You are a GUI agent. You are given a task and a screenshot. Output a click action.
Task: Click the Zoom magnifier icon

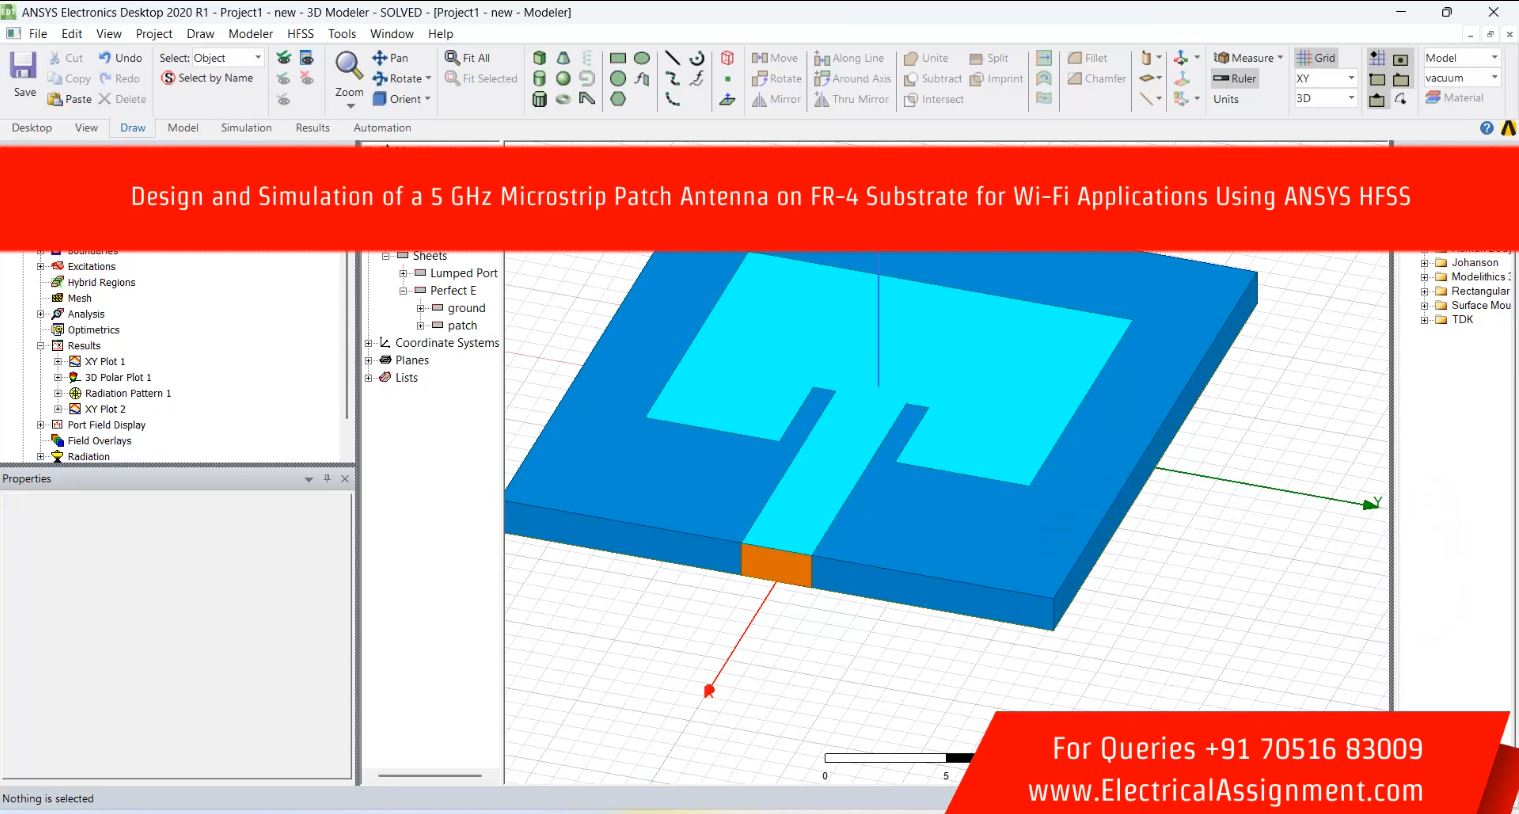pyautogui.click(x=348, y=66)
